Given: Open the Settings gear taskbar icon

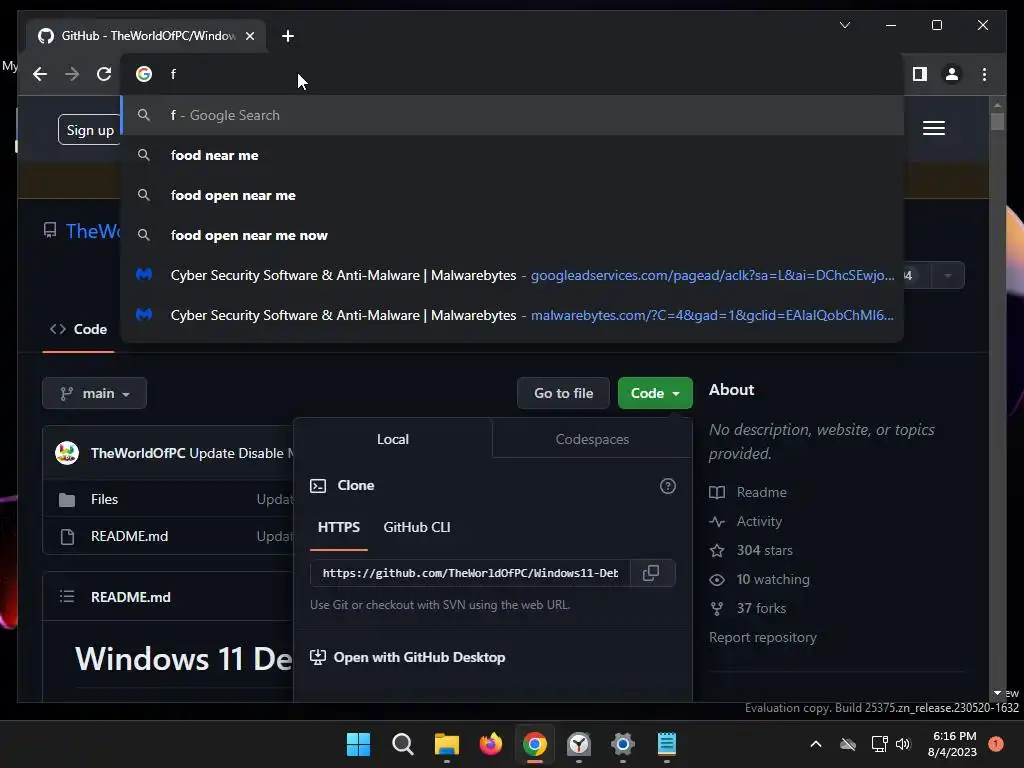Looking at the screenshot, I should [x=623, y=744].
